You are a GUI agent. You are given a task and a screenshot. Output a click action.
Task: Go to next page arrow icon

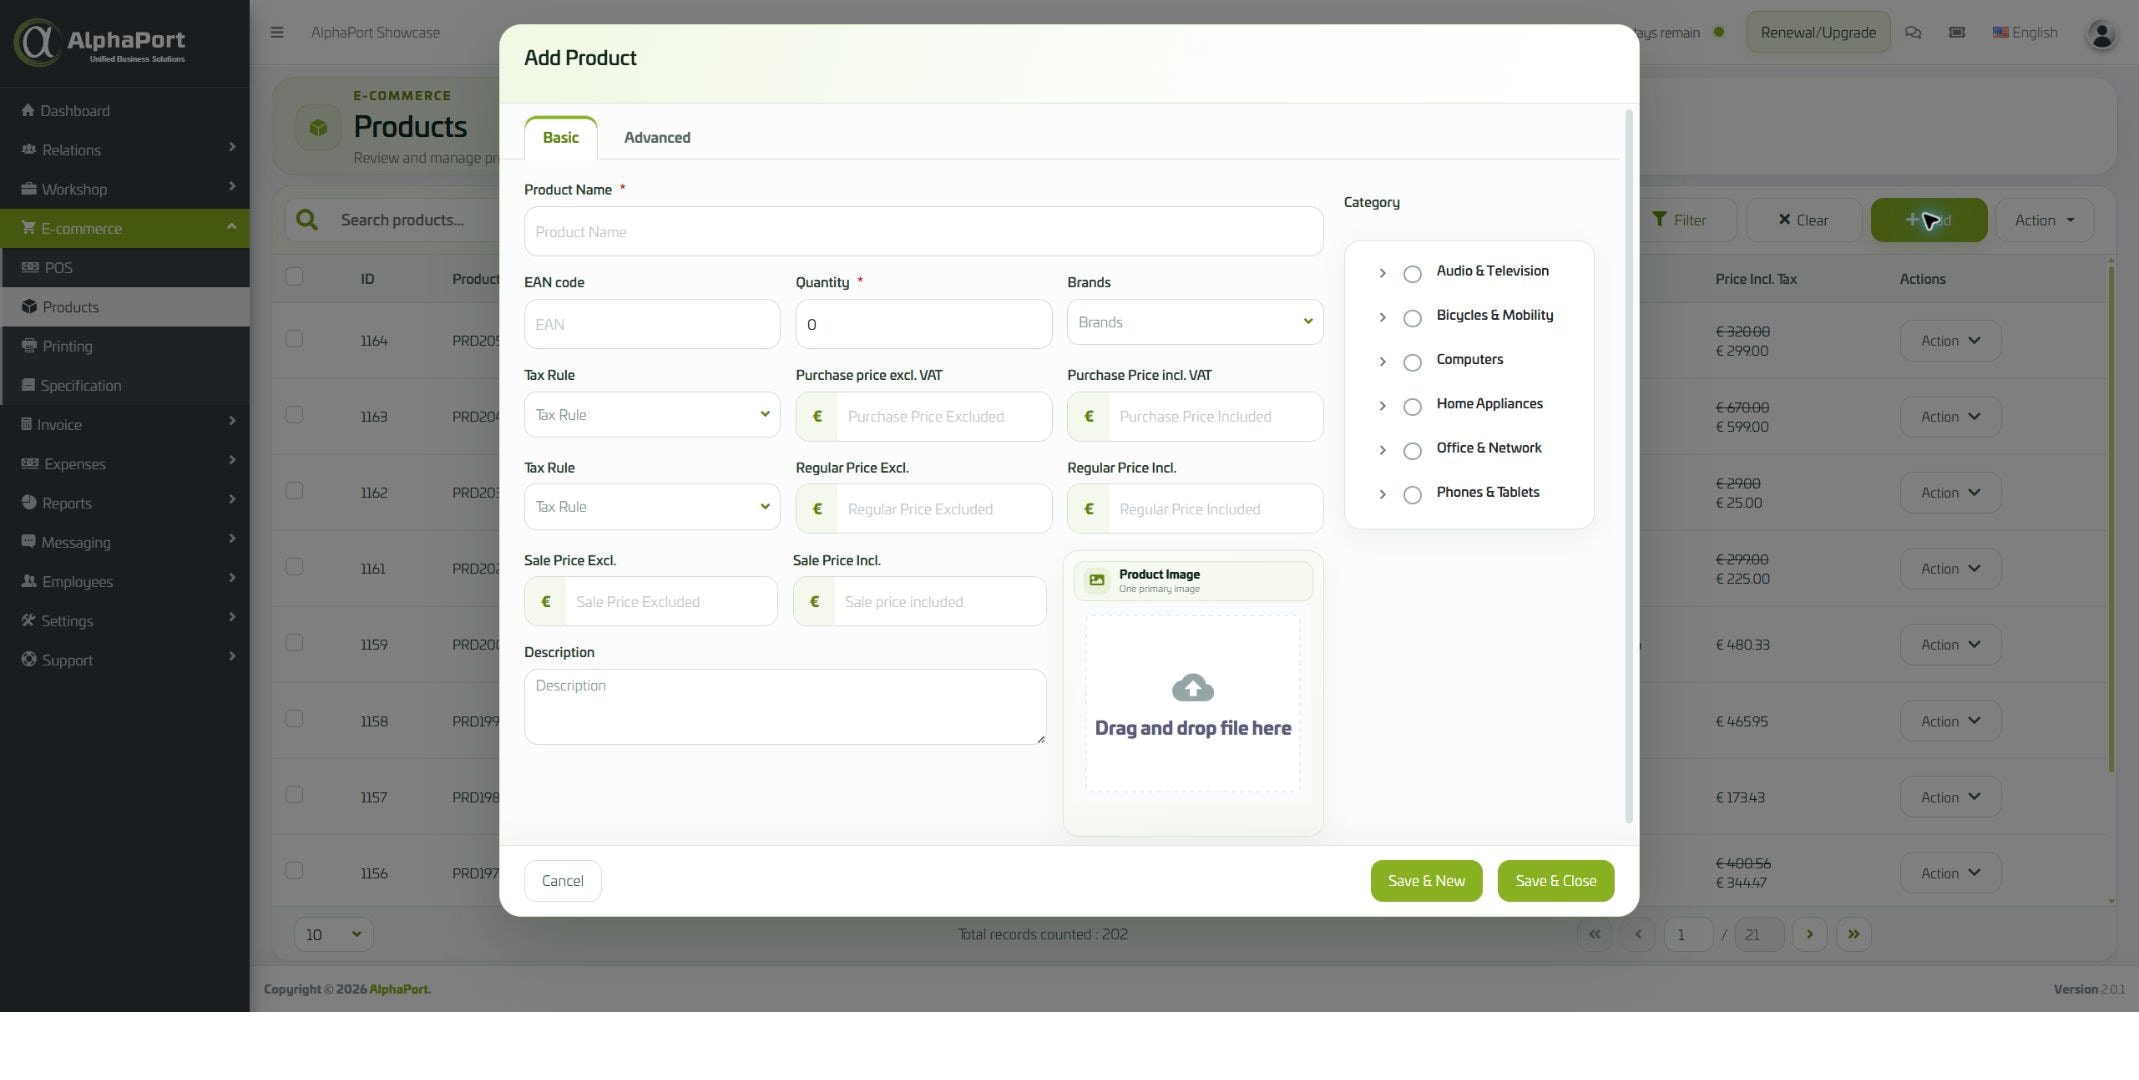pyautogui.click(x=1809, y=934)
